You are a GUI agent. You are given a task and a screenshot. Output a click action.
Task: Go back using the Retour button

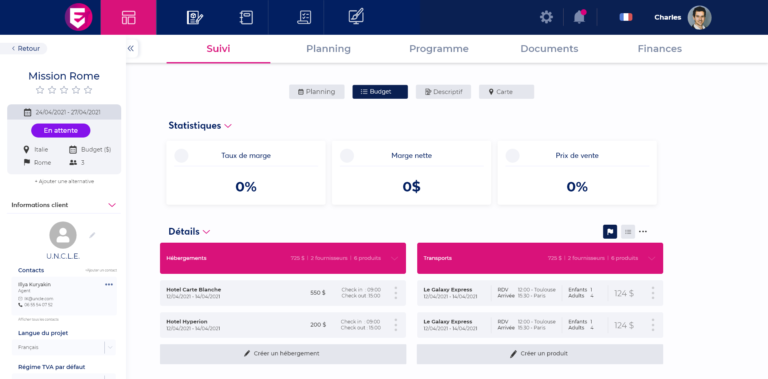coord(25,48)
